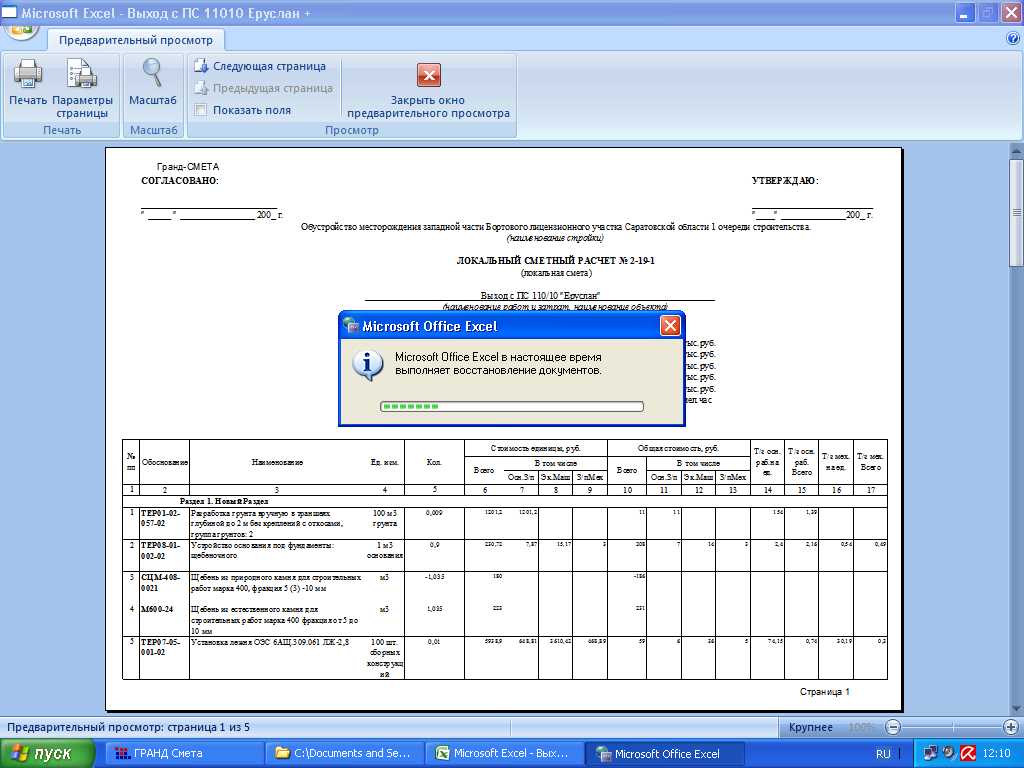Click the Наименование column header
Image resolution: width=1024 pixels, height=768 pixels.
point(277,462)
